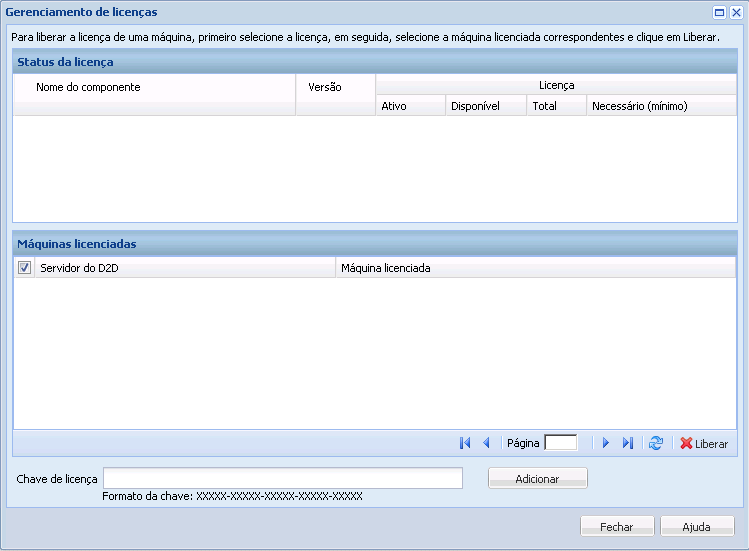Toggle the Servidor do D2D checkbox
Image resolution: width=749 pixels, height=551 pixels.
click(24, 268)
